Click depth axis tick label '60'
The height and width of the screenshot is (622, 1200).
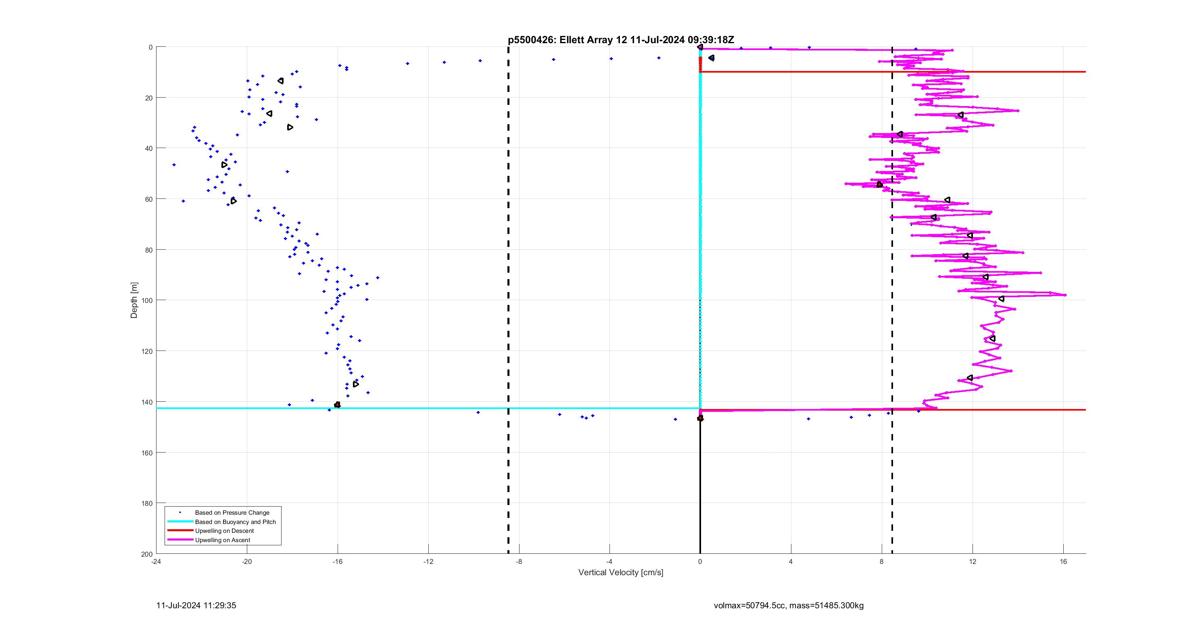click(x=148, y=199)
